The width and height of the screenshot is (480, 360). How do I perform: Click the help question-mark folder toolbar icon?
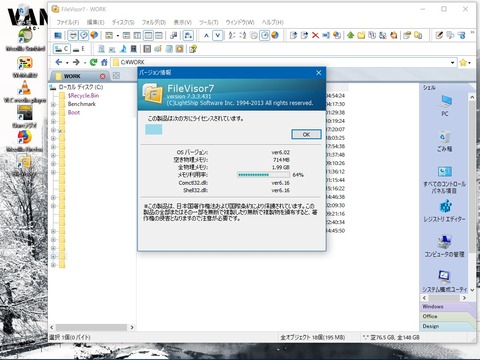[193, 49]
